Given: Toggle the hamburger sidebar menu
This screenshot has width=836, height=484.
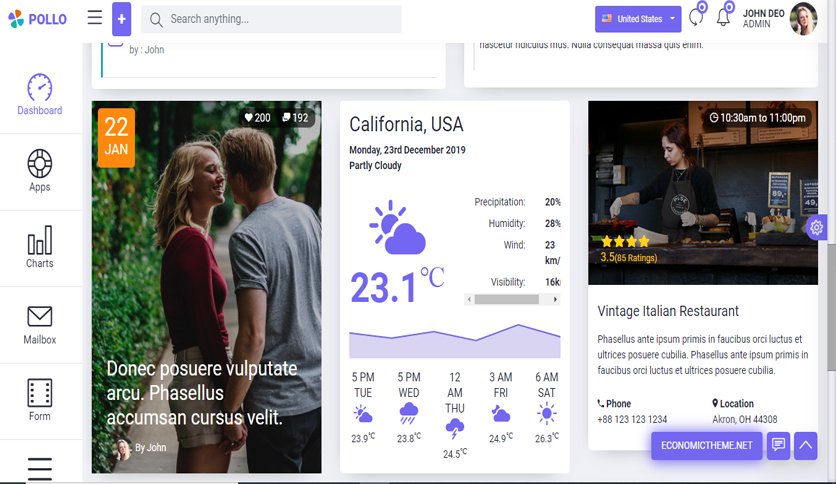Looking at the screenshot, I should point(95,18).
